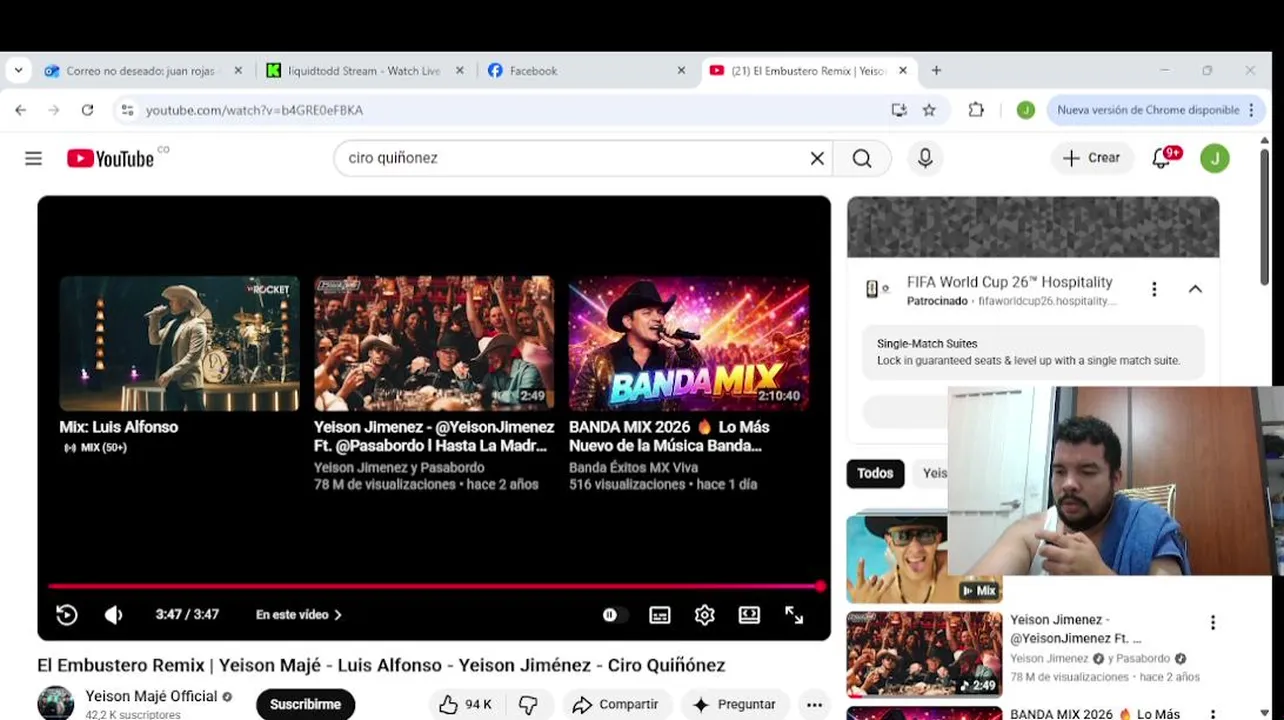The height and width of the screenshot is (720, 1284).
Task: Start voice search with microphone
Action: (925, 158)
